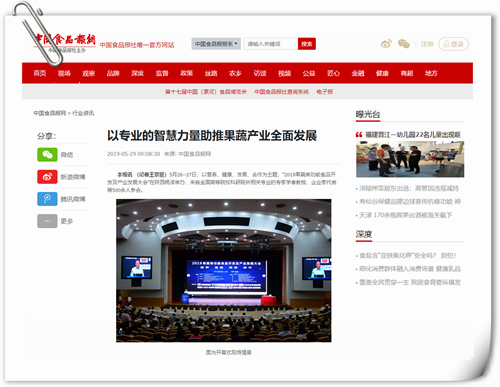The image size is (500, 387).
Task: Go to the 首页 home menu item
Action: point(40,73)
